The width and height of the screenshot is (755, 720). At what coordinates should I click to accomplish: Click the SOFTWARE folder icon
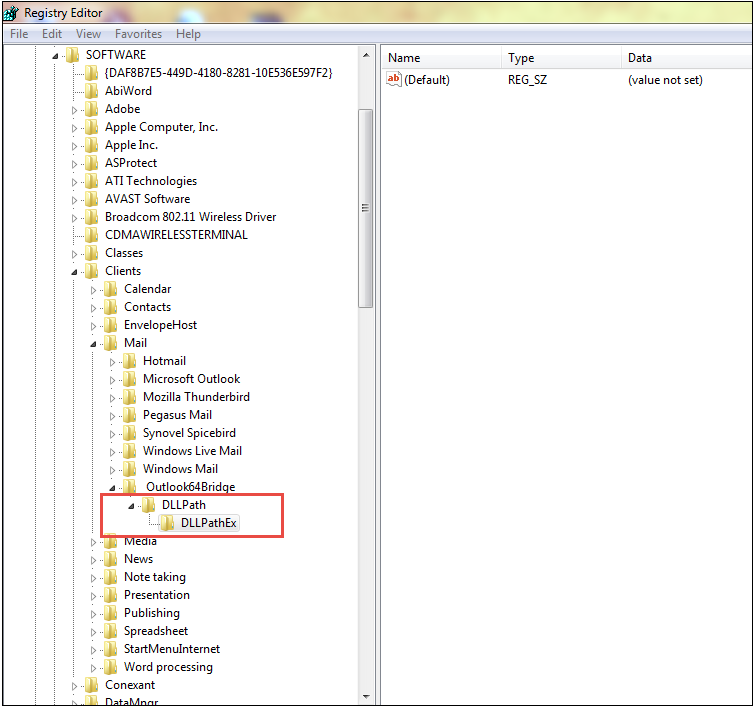click(x=73, y=55)
